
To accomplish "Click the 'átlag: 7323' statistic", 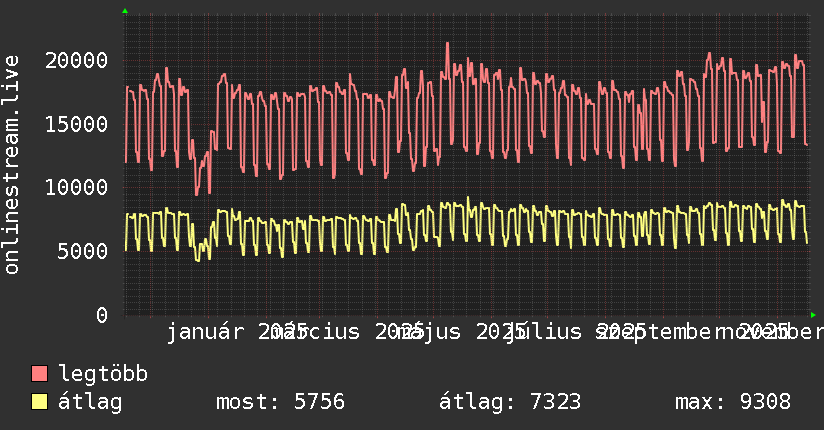I will click(510, 402).
